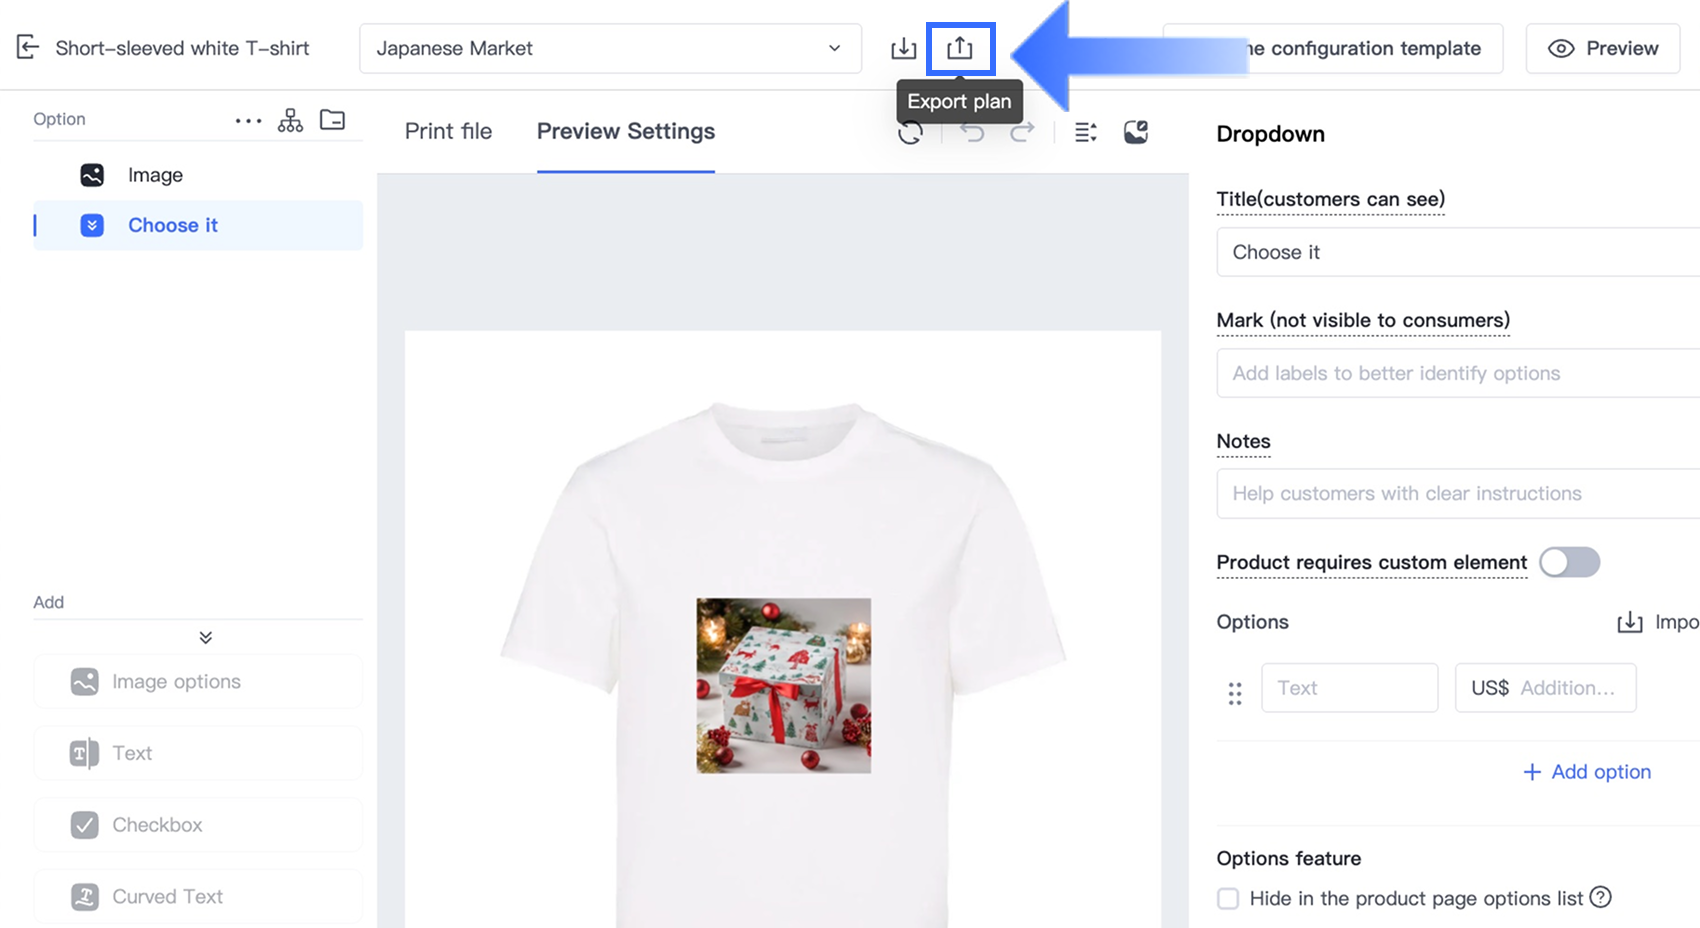This screenshot has height=928, width=1700.
Task: Check Hide in the product page options list
Action: 1228,898
